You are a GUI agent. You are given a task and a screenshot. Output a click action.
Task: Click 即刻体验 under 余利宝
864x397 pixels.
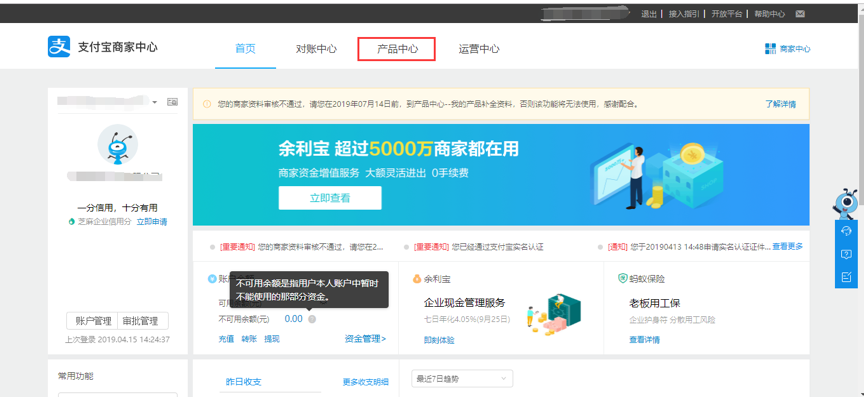pyautogui.click(x=439, y=340)
